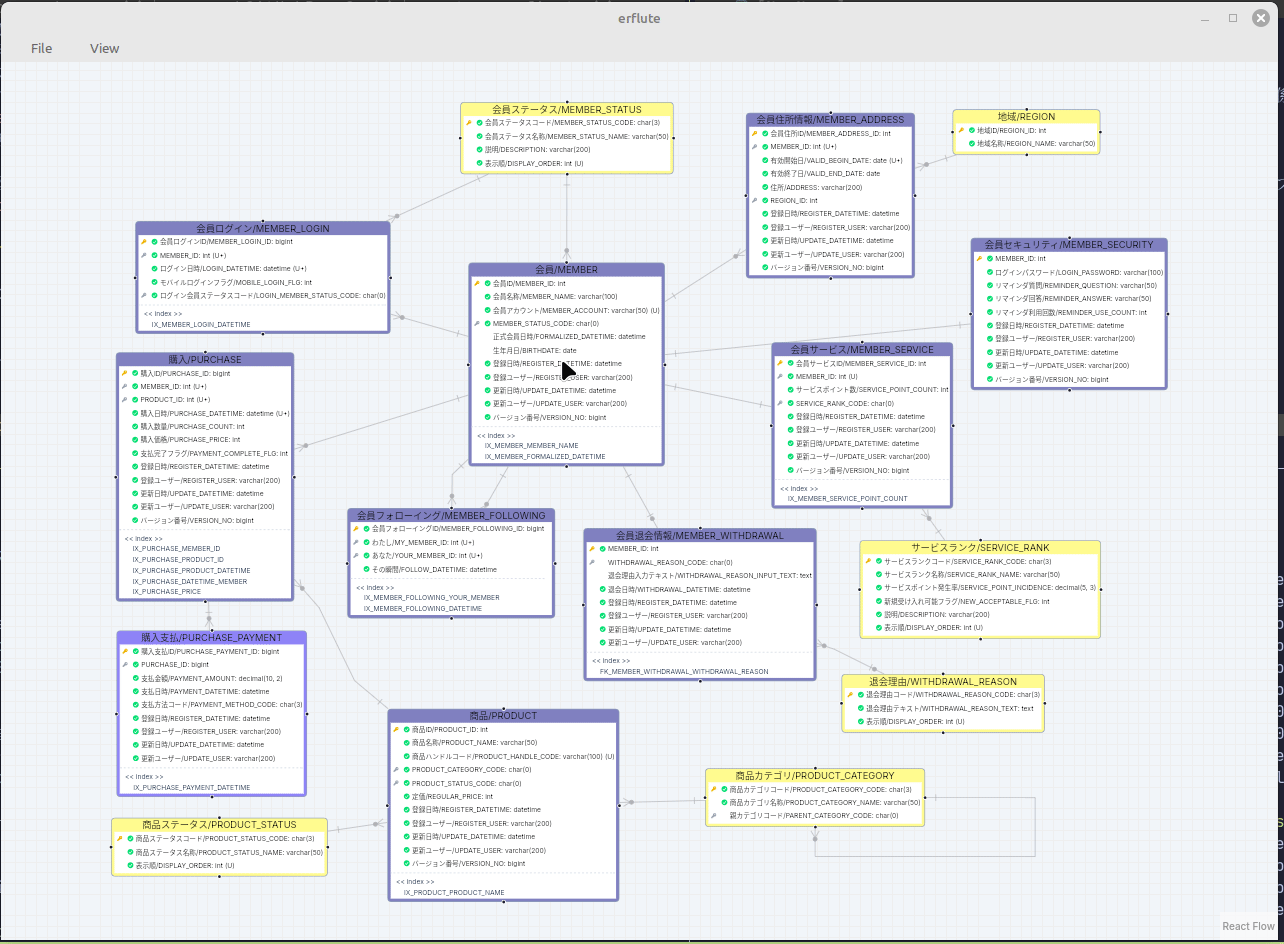
Task: Click foreign key icon of PRODUCT_CATEGORY_CODE in PRODUCT table
Action: click(396, 769)
